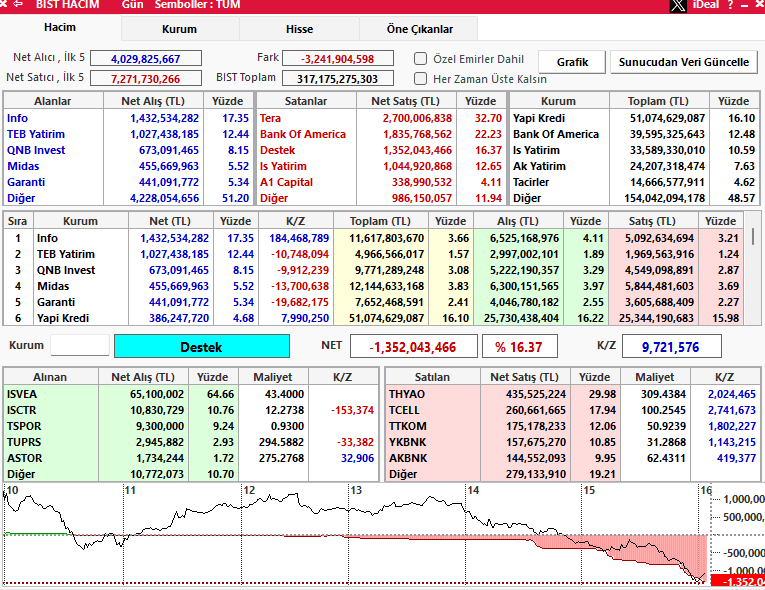The image size is (765, 590).
Task: Select ISCTR in the Alınan list
Action: pos(21,410)
